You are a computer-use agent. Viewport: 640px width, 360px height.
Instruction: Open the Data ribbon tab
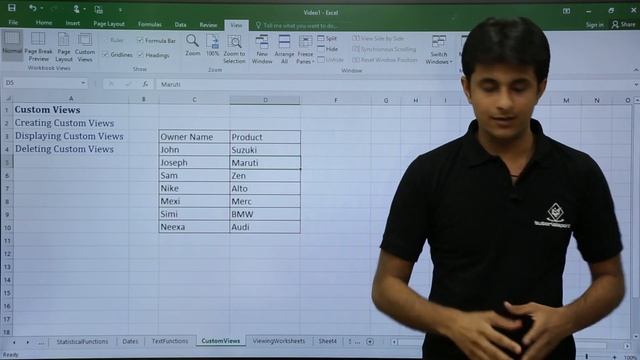[180, 25]
